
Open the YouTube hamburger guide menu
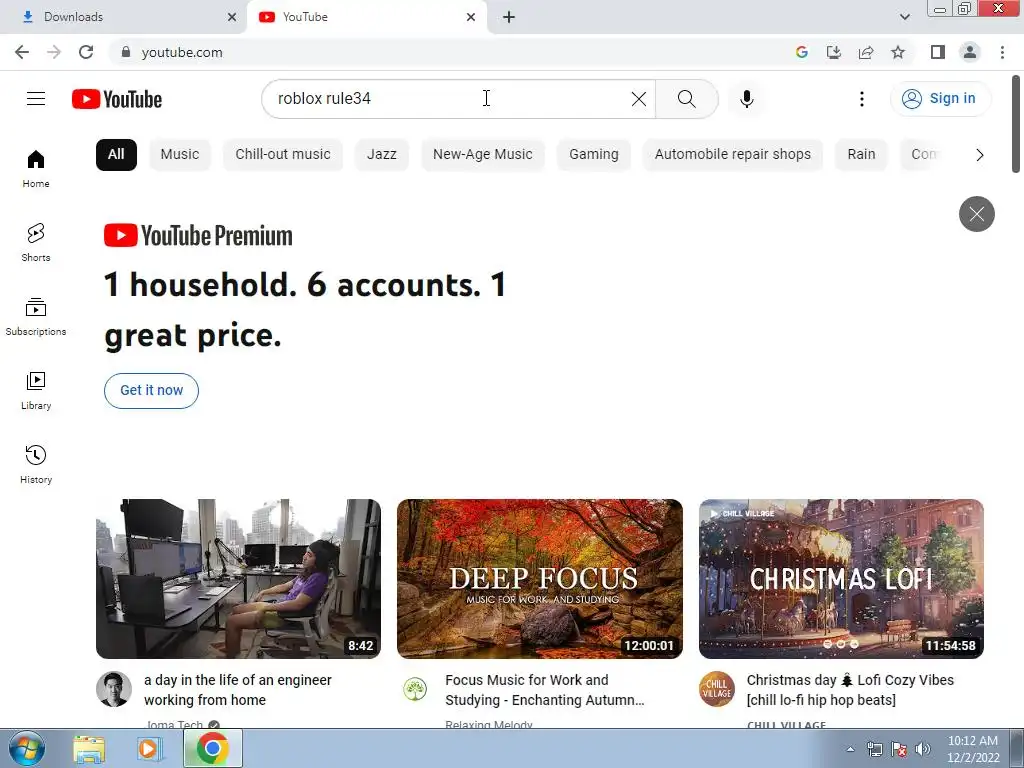[36, 99]
